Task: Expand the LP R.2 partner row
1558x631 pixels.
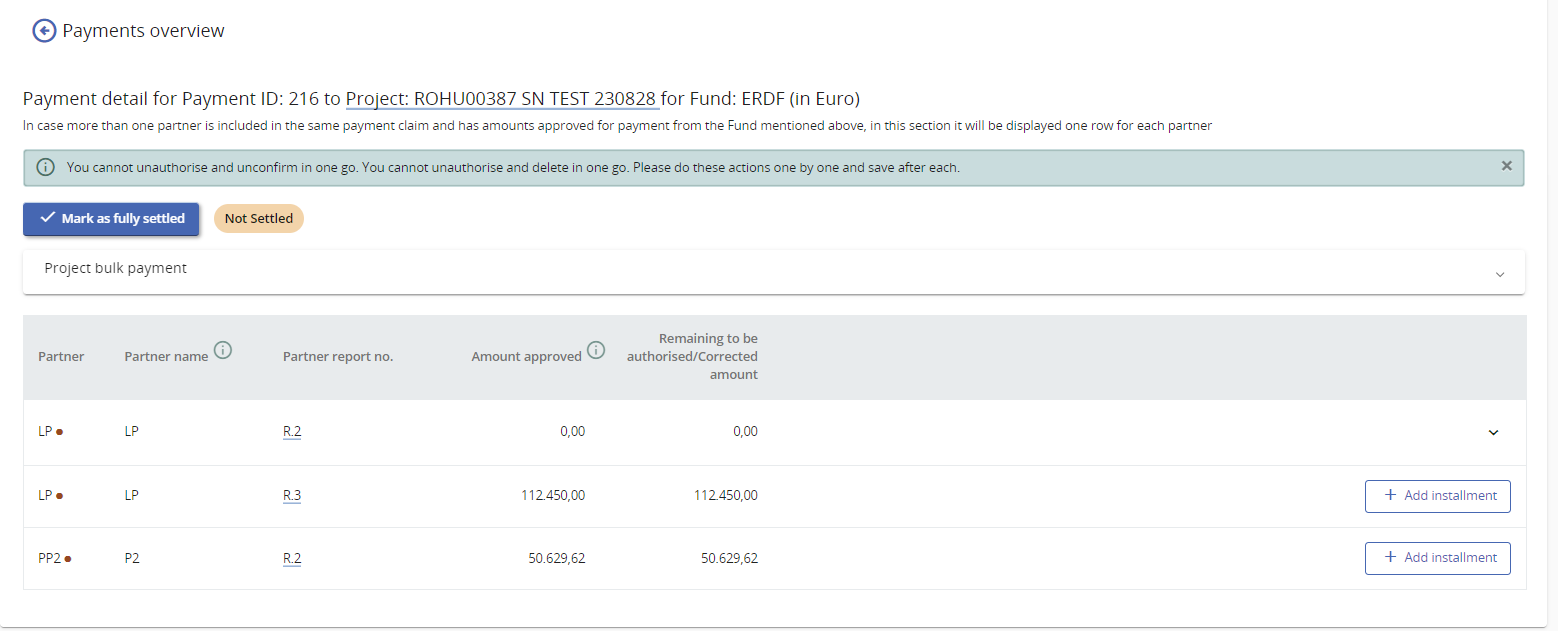Action: pyautogui.click(x=1493, y=432)
